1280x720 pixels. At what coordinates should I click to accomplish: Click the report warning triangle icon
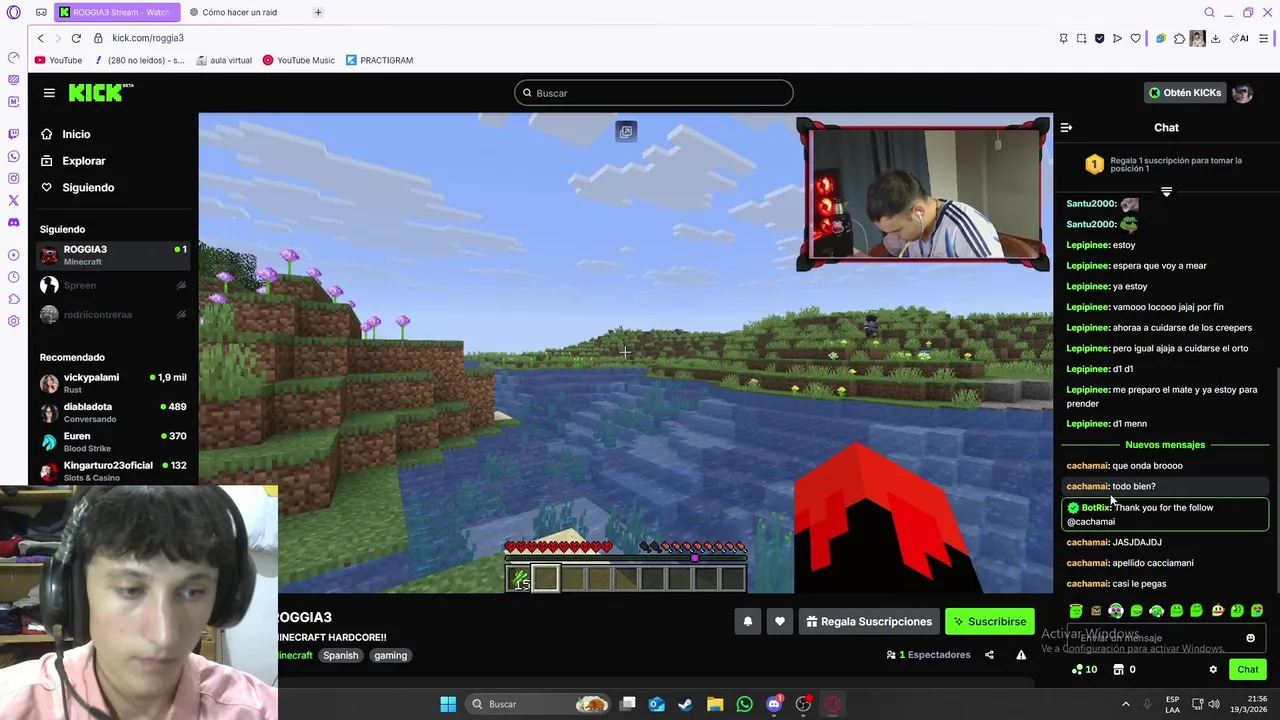click(1021, 655)
